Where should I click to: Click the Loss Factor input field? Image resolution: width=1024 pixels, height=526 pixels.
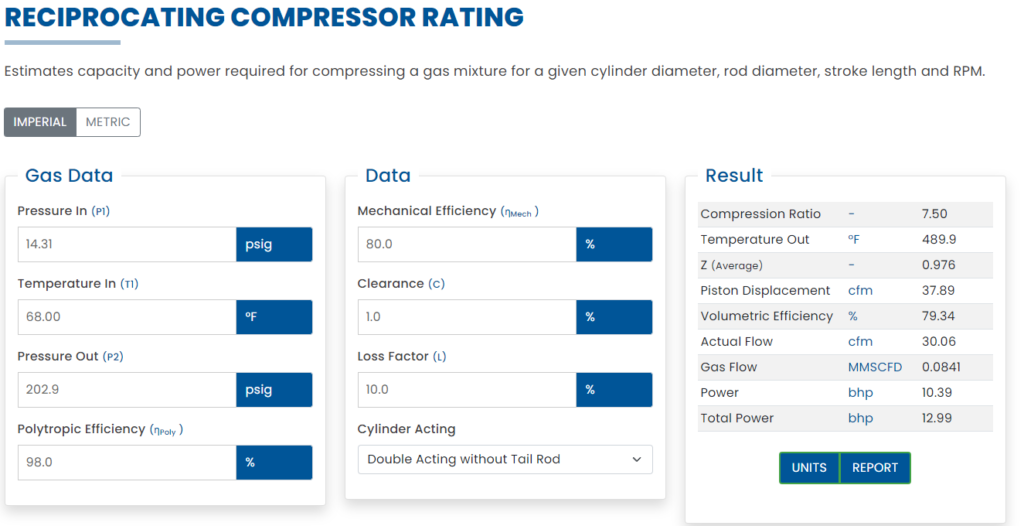pos(467,390)
